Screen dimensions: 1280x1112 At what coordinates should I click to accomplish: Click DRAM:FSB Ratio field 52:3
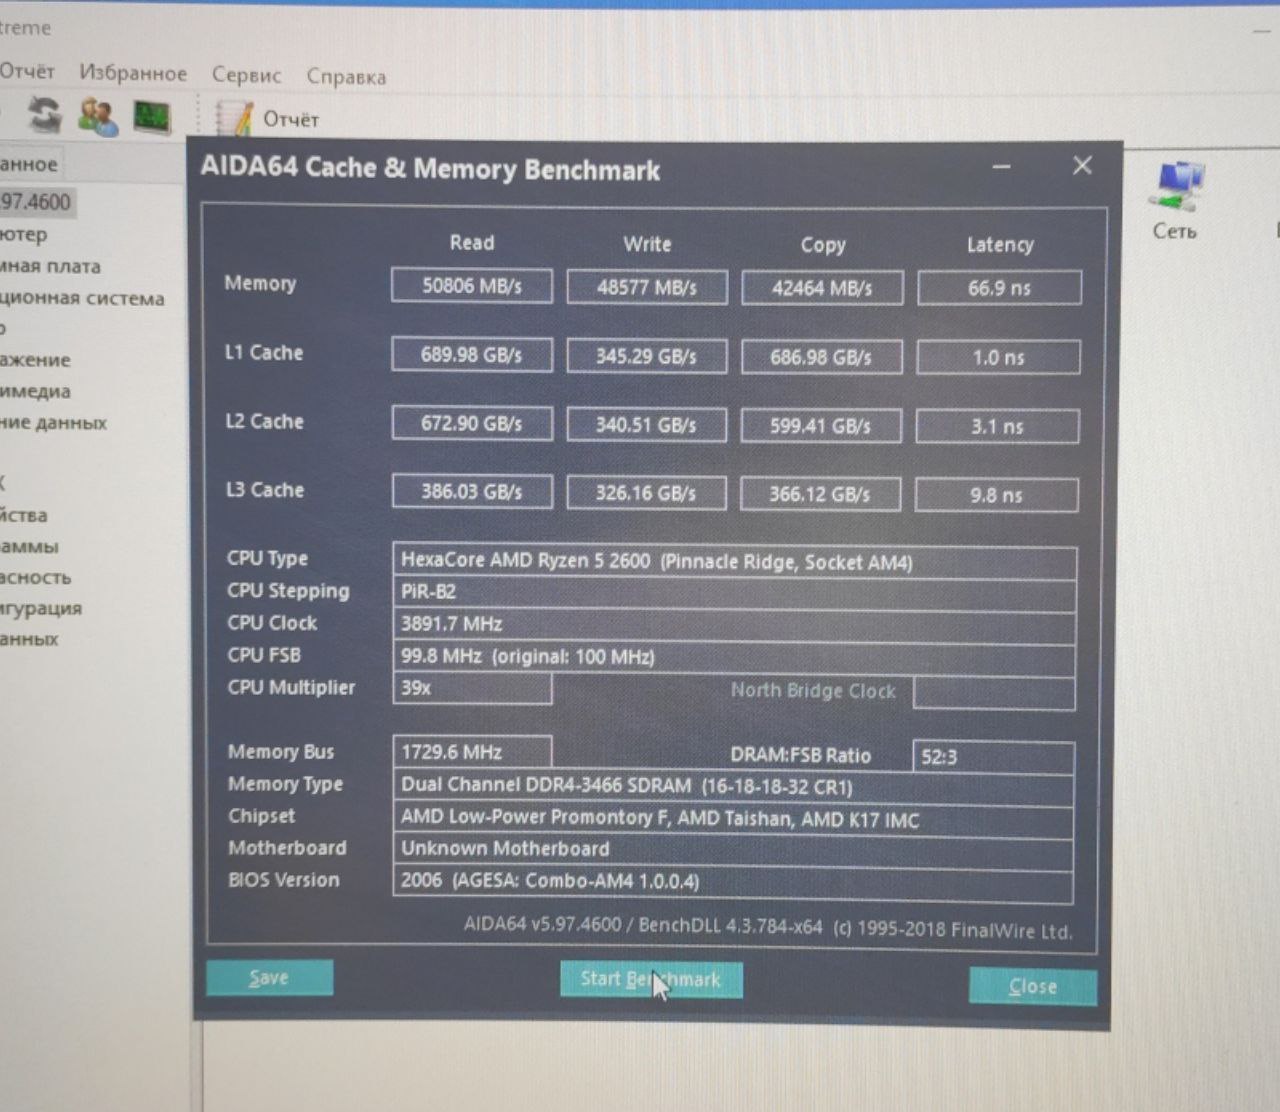pos(993,757)
